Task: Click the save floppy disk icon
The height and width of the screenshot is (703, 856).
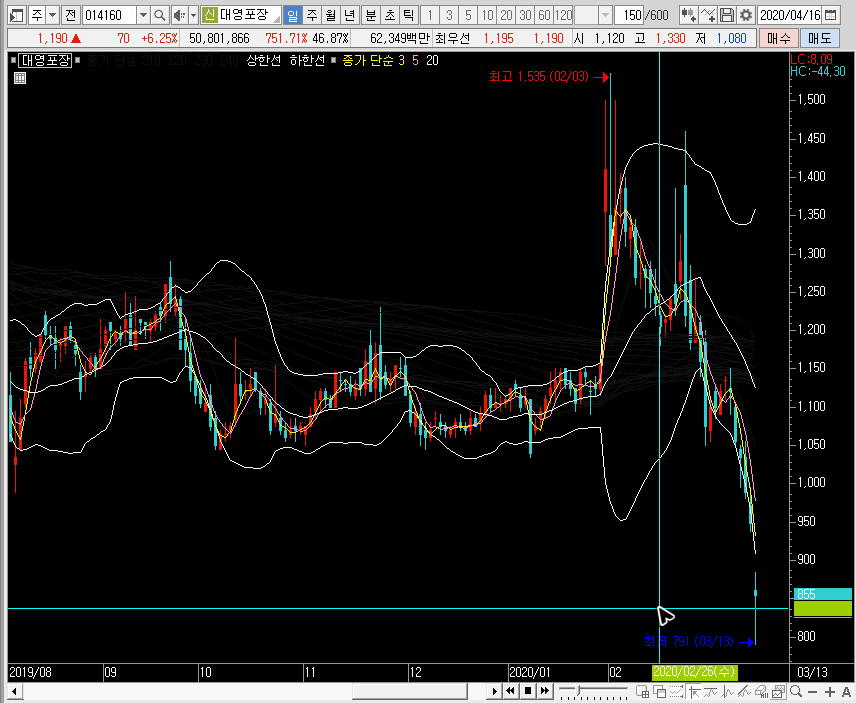Action: pos(727,15)
